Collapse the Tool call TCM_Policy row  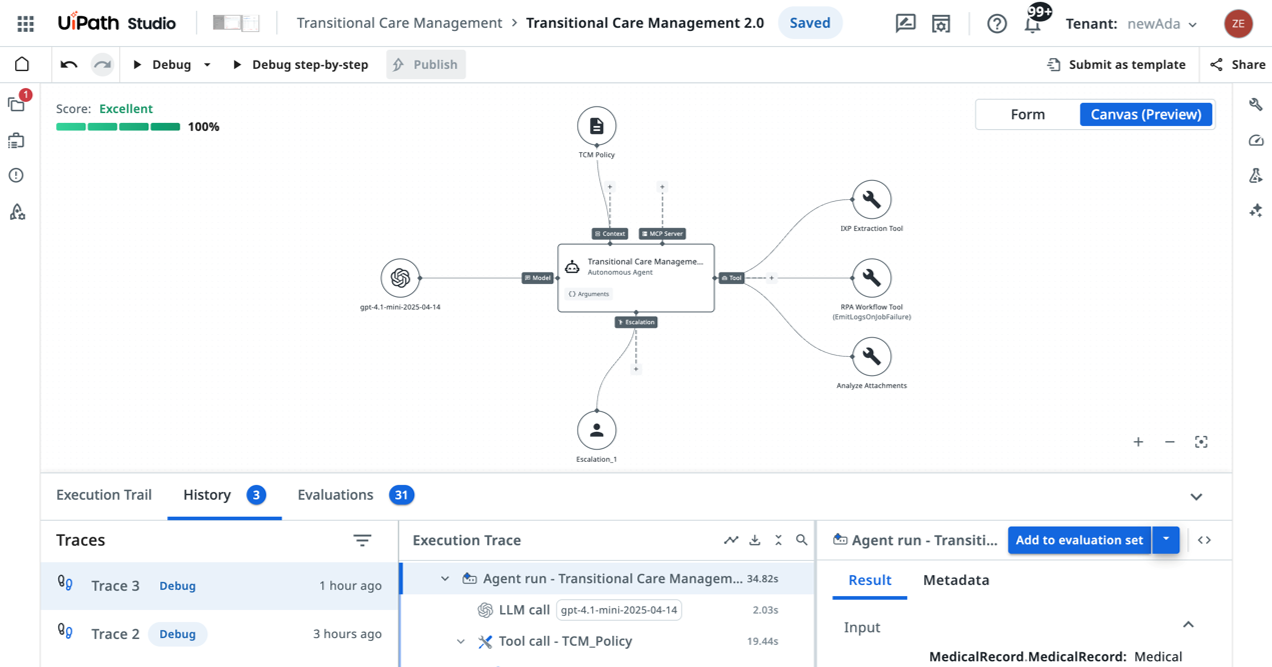(461, 641)
